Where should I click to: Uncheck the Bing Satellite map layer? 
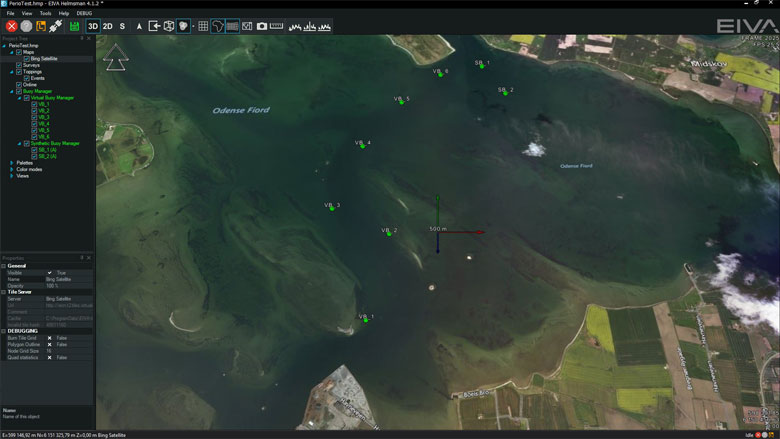26,59
